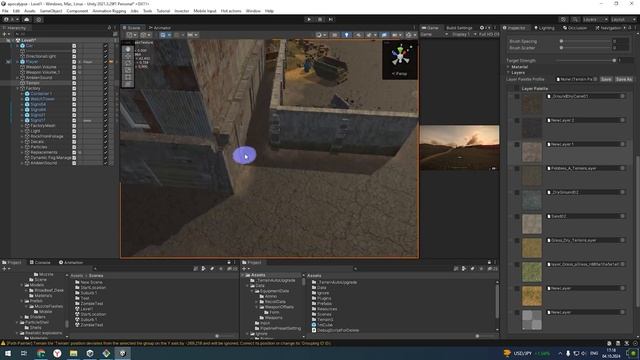Click the lock icon of the left Project panel
This screenshot has width=640, height=360.
point(229,262)
